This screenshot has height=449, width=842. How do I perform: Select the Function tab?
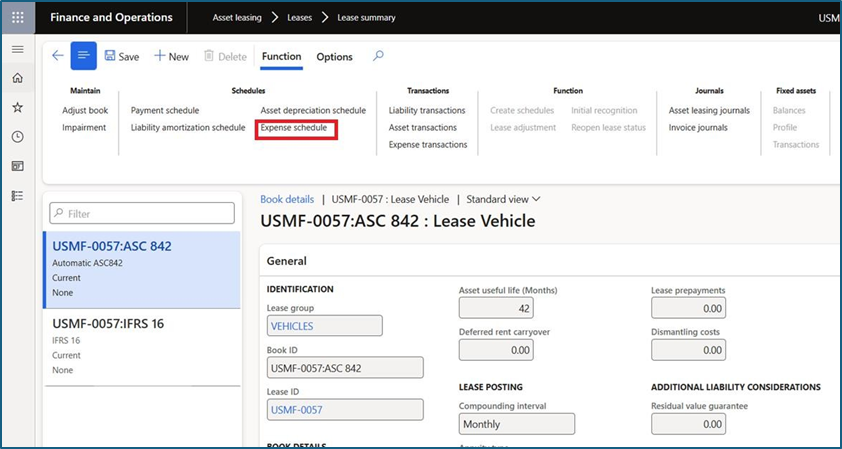(281, 57)
